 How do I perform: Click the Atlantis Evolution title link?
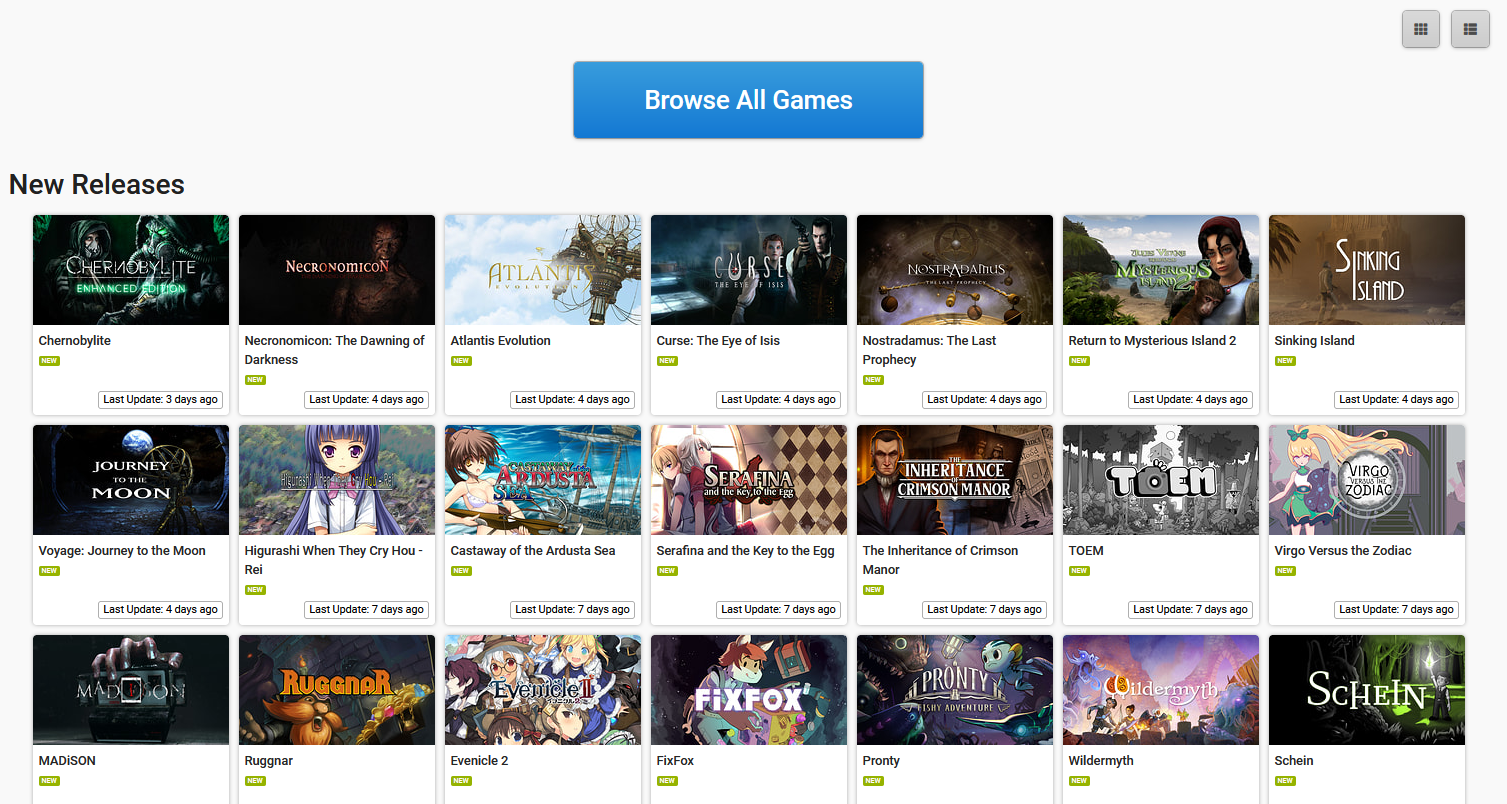pos(501,341)
